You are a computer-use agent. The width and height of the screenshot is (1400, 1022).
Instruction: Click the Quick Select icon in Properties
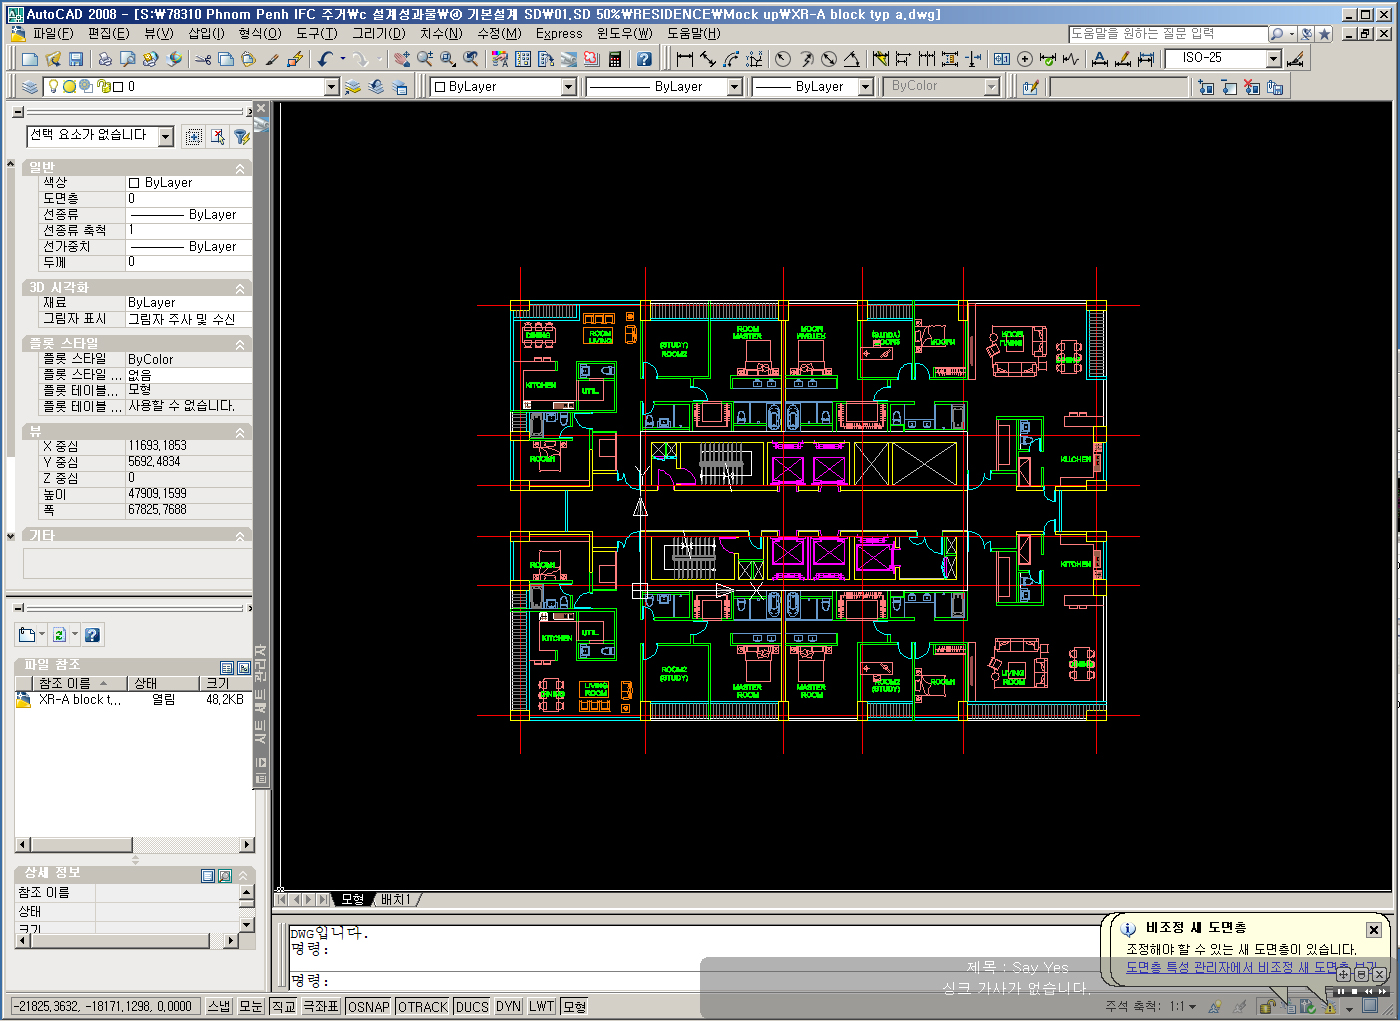[241, 136]
